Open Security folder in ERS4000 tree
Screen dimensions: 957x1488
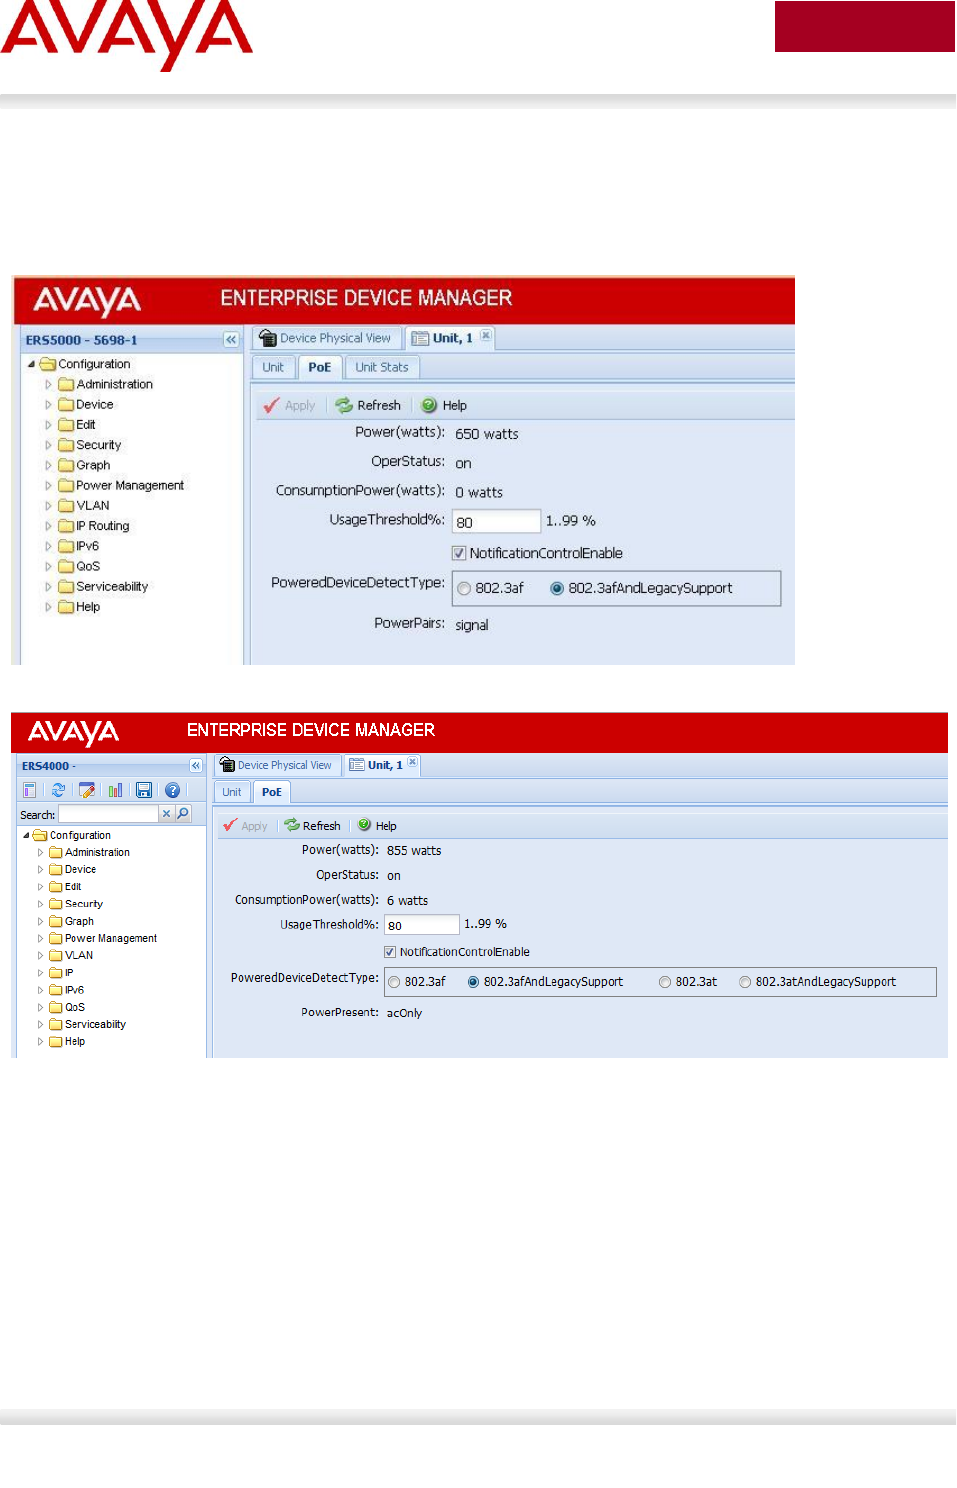coord(76,904)
